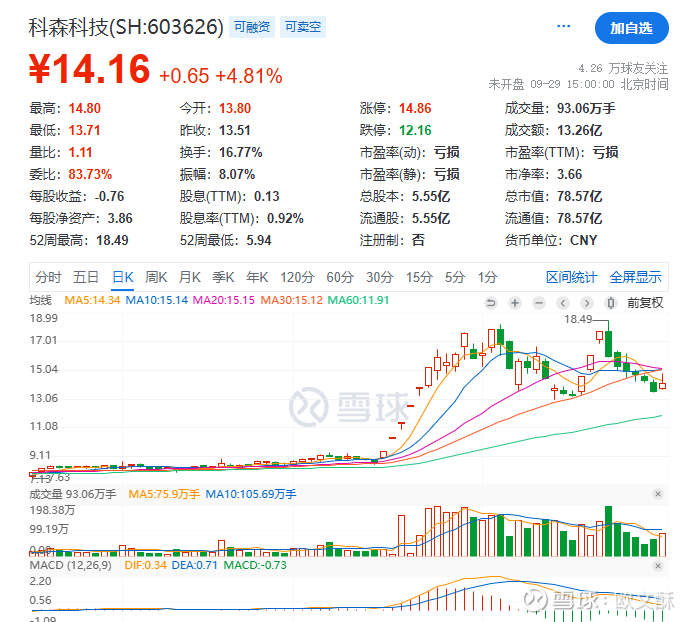The image size is (695, 622).
Task: Switch to the 分时 chart tab
Action: coord(48,277)
